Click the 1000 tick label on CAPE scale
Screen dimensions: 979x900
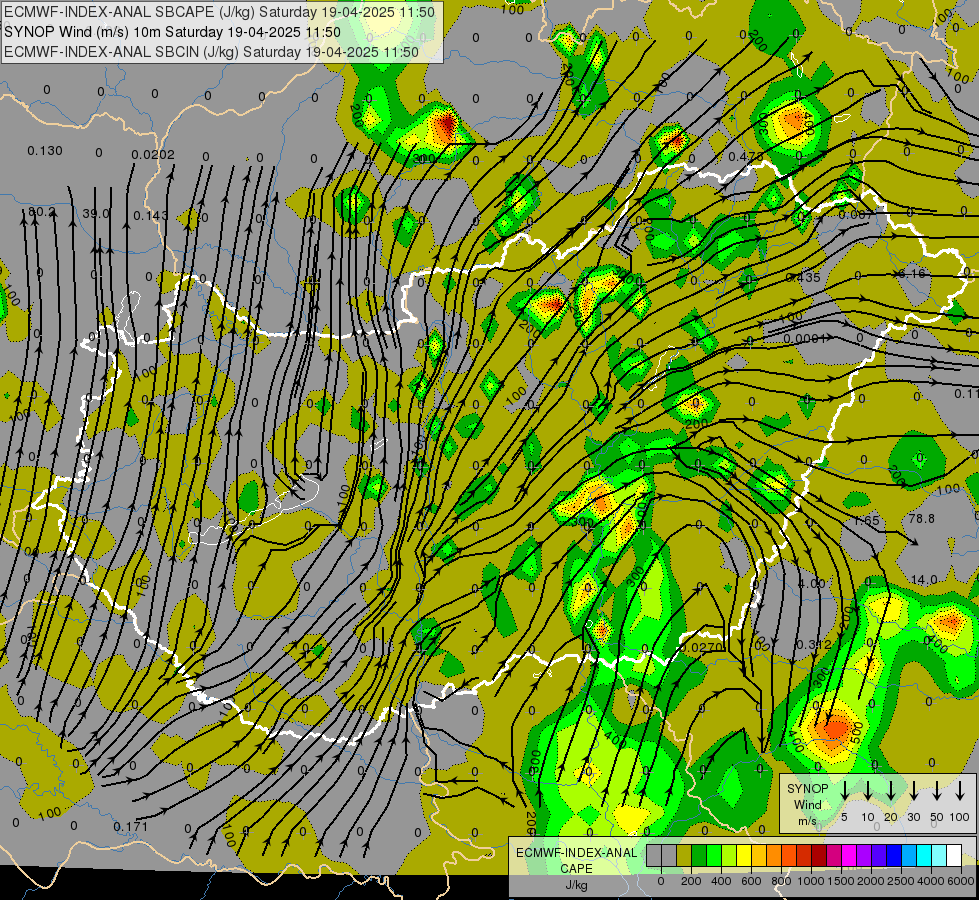(810, 881)
